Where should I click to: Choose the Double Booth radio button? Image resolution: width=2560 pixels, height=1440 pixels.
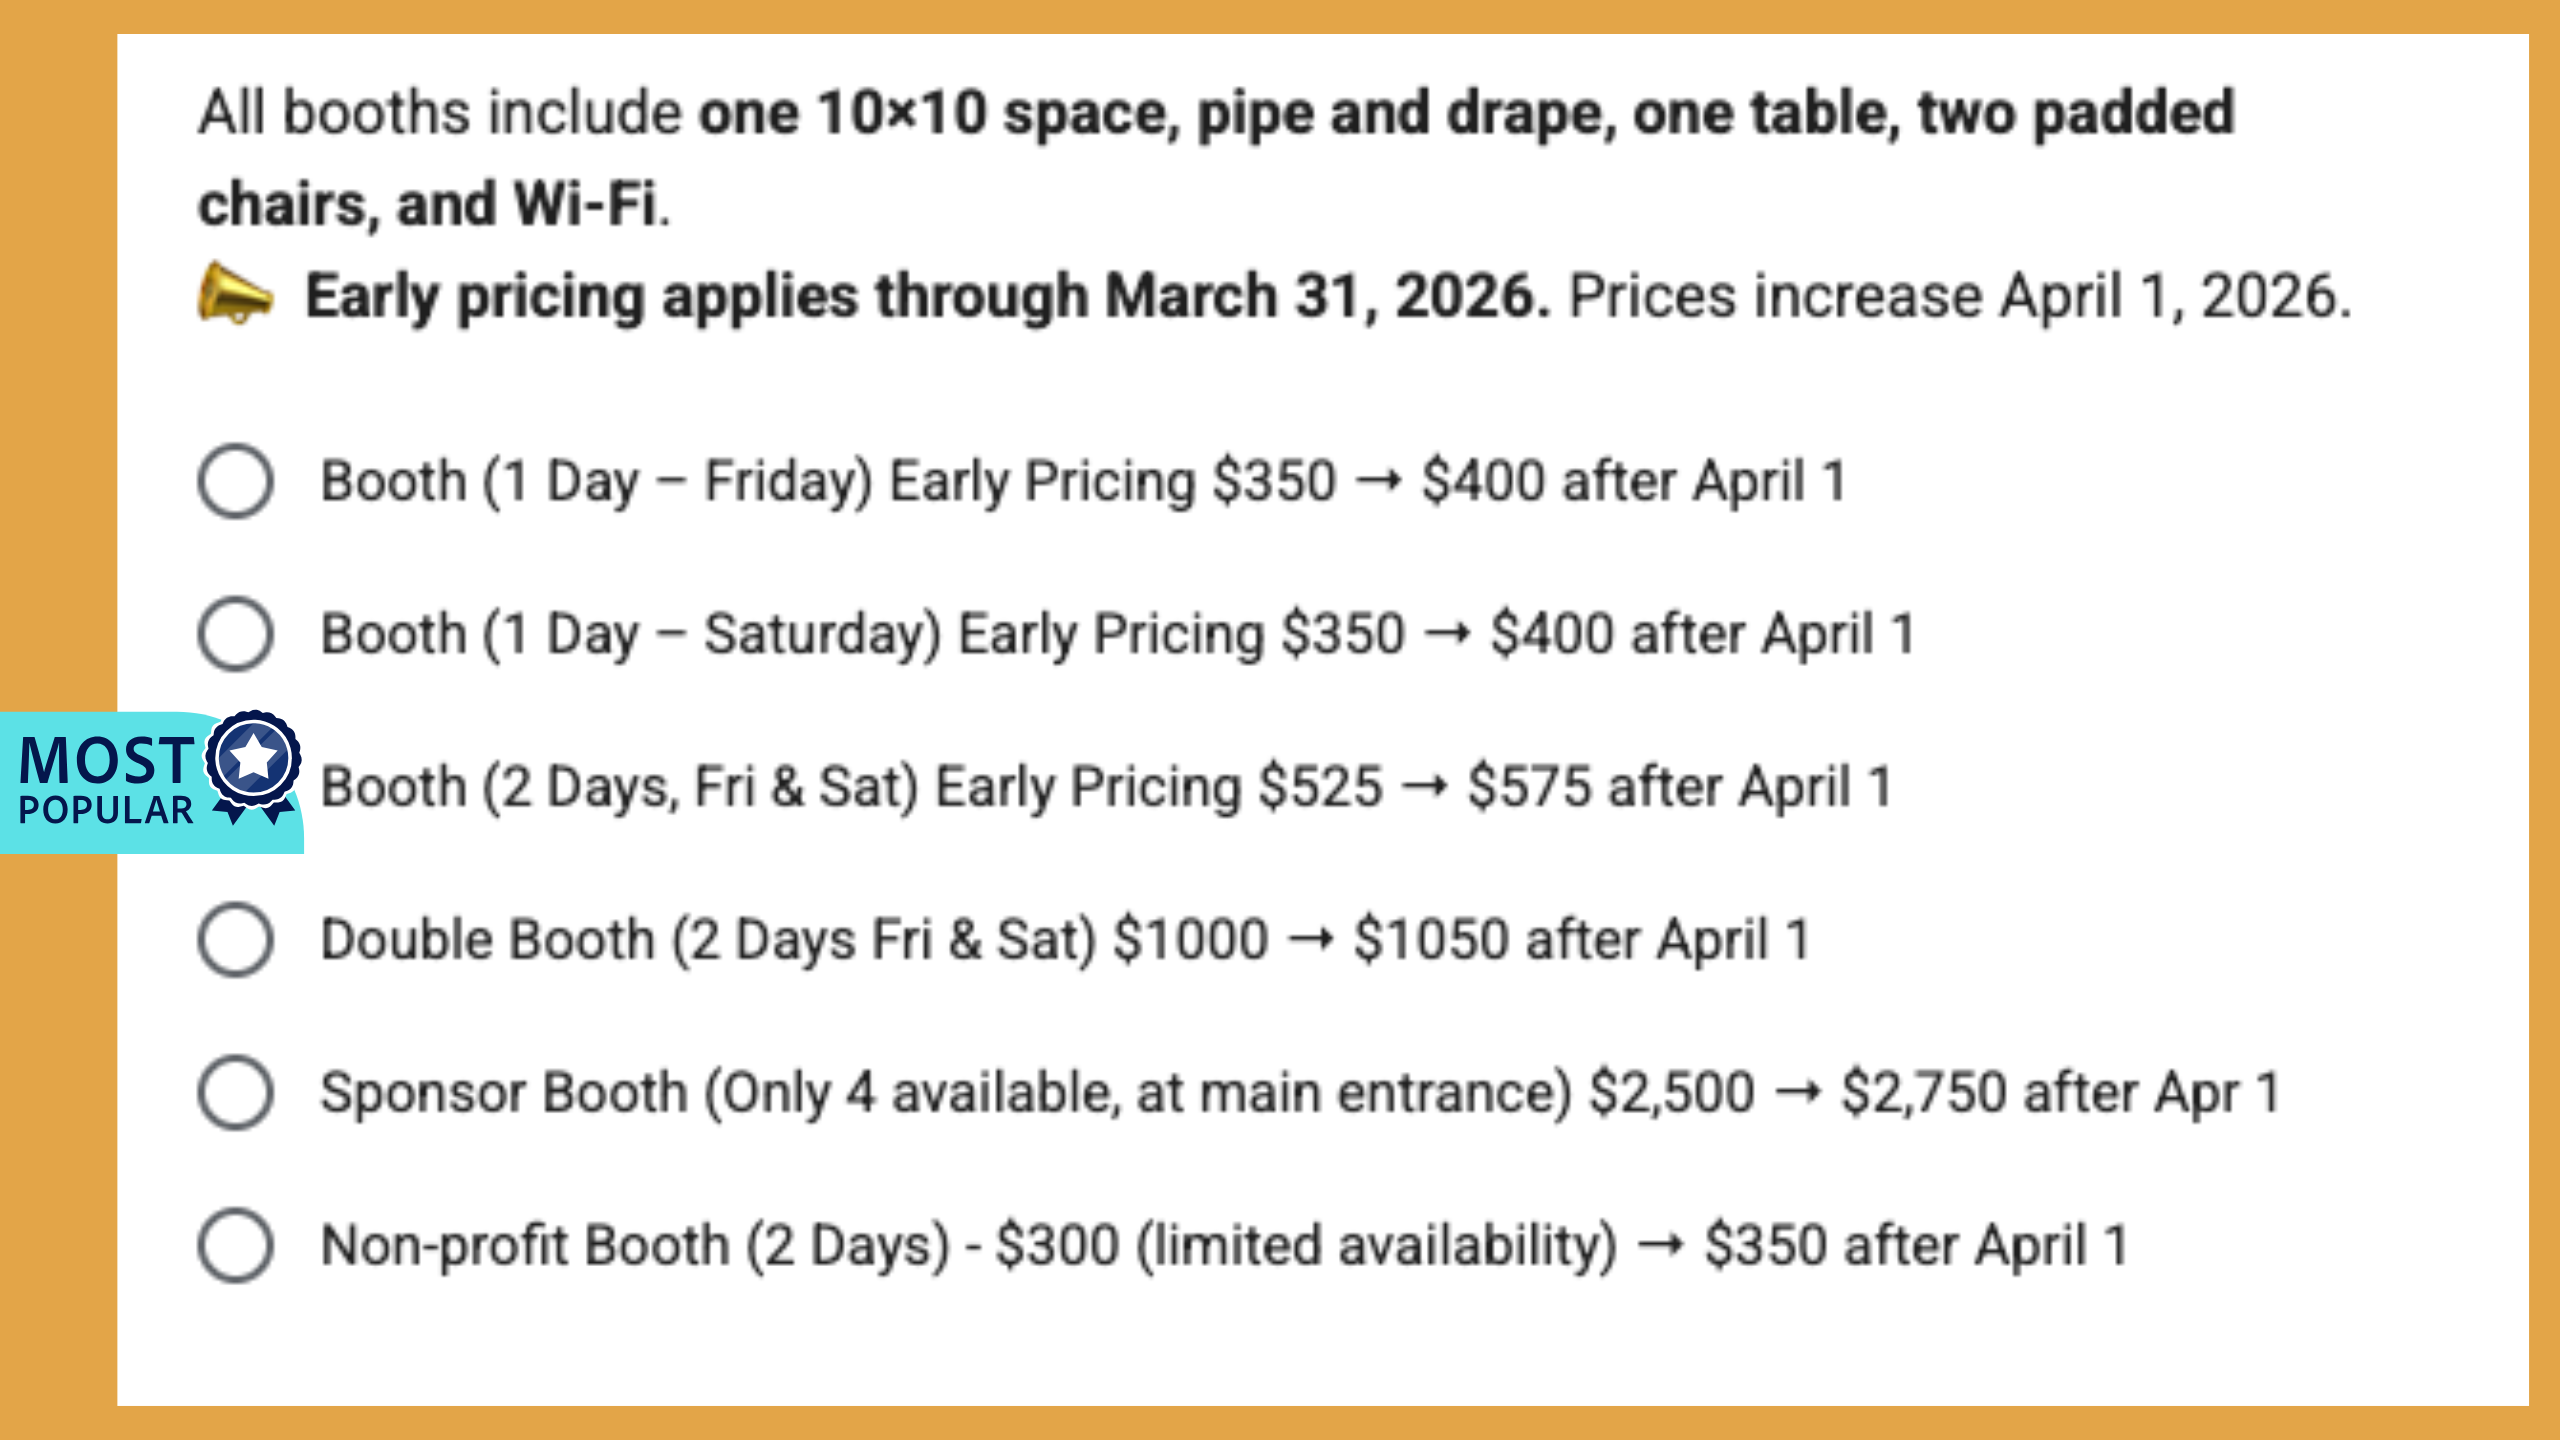pyautogui.click(x=235, y=940)
